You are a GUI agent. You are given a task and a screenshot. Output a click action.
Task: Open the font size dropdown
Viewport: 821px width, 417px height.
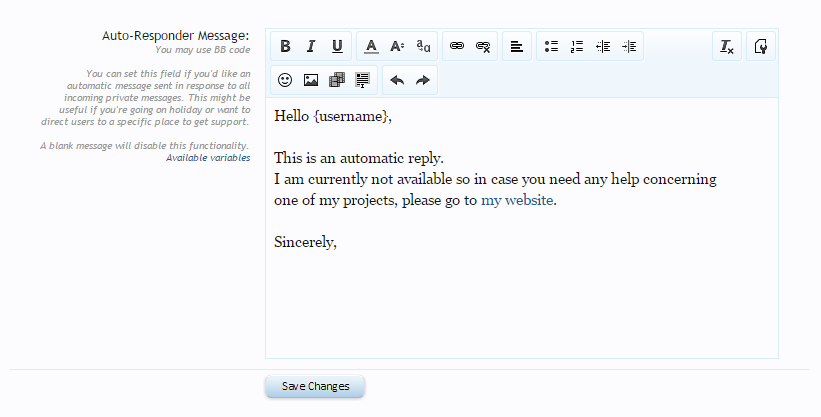click(397, 46)
